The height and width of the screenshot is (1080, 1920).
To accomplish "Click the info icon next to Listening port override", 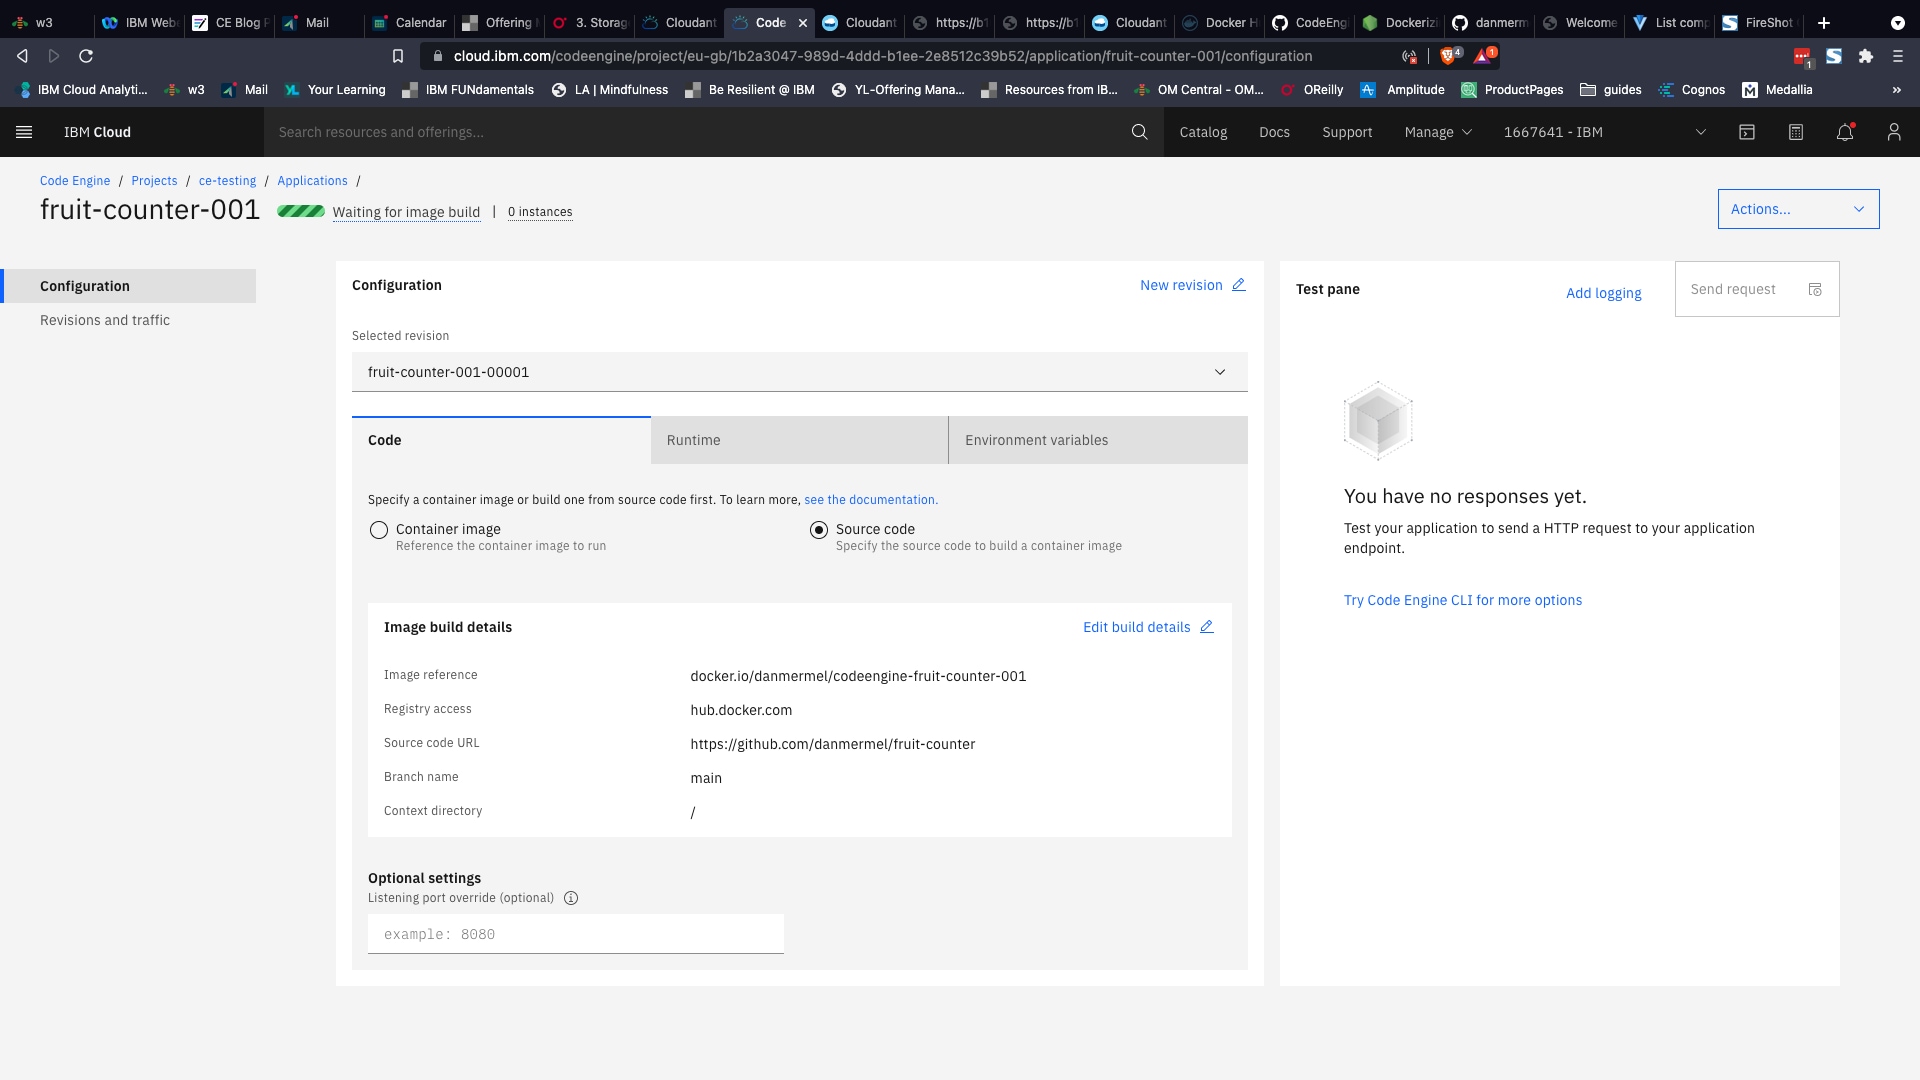I will tap(571, 898).
